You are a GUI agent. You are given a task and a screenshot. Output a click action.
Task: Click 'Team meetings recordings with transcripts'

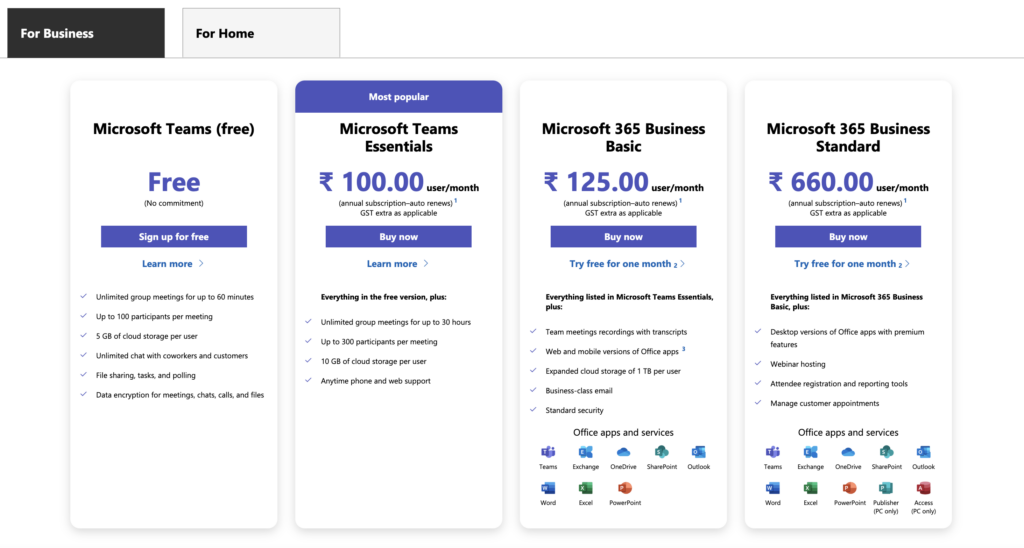coord(616,332)
